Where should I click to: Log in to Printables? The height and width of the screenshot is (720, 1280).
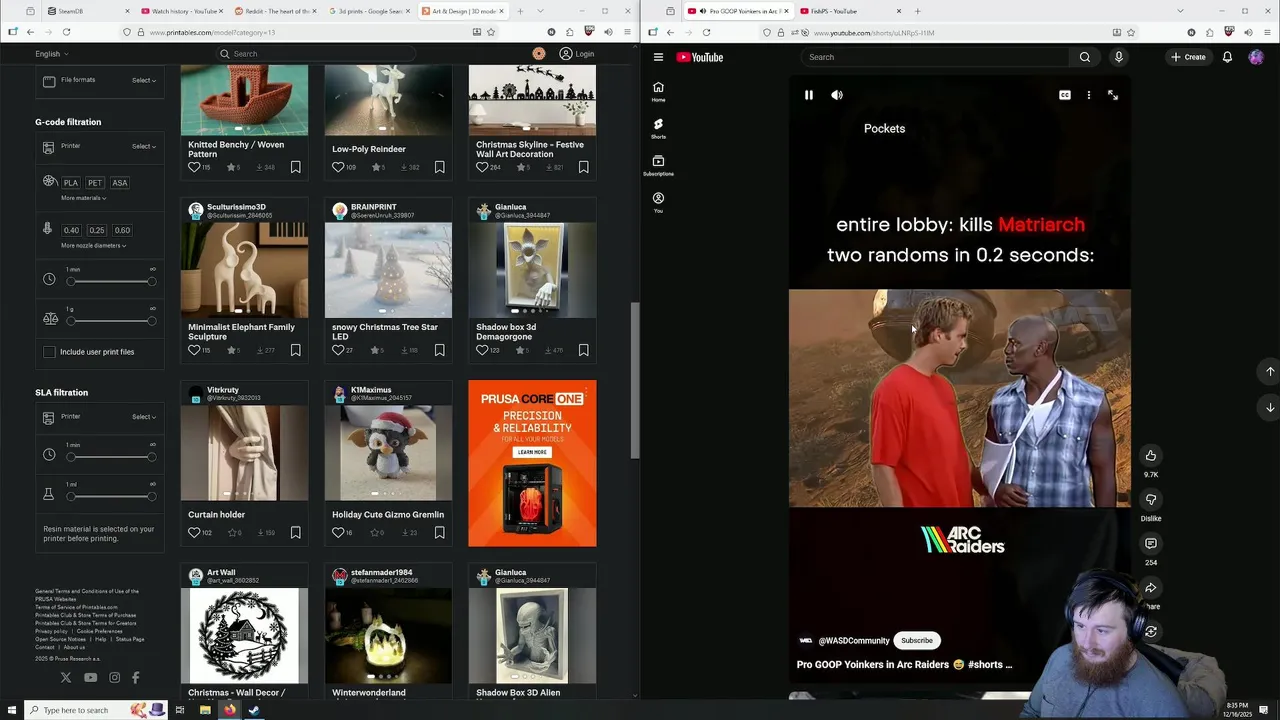[x=577, y=54]
